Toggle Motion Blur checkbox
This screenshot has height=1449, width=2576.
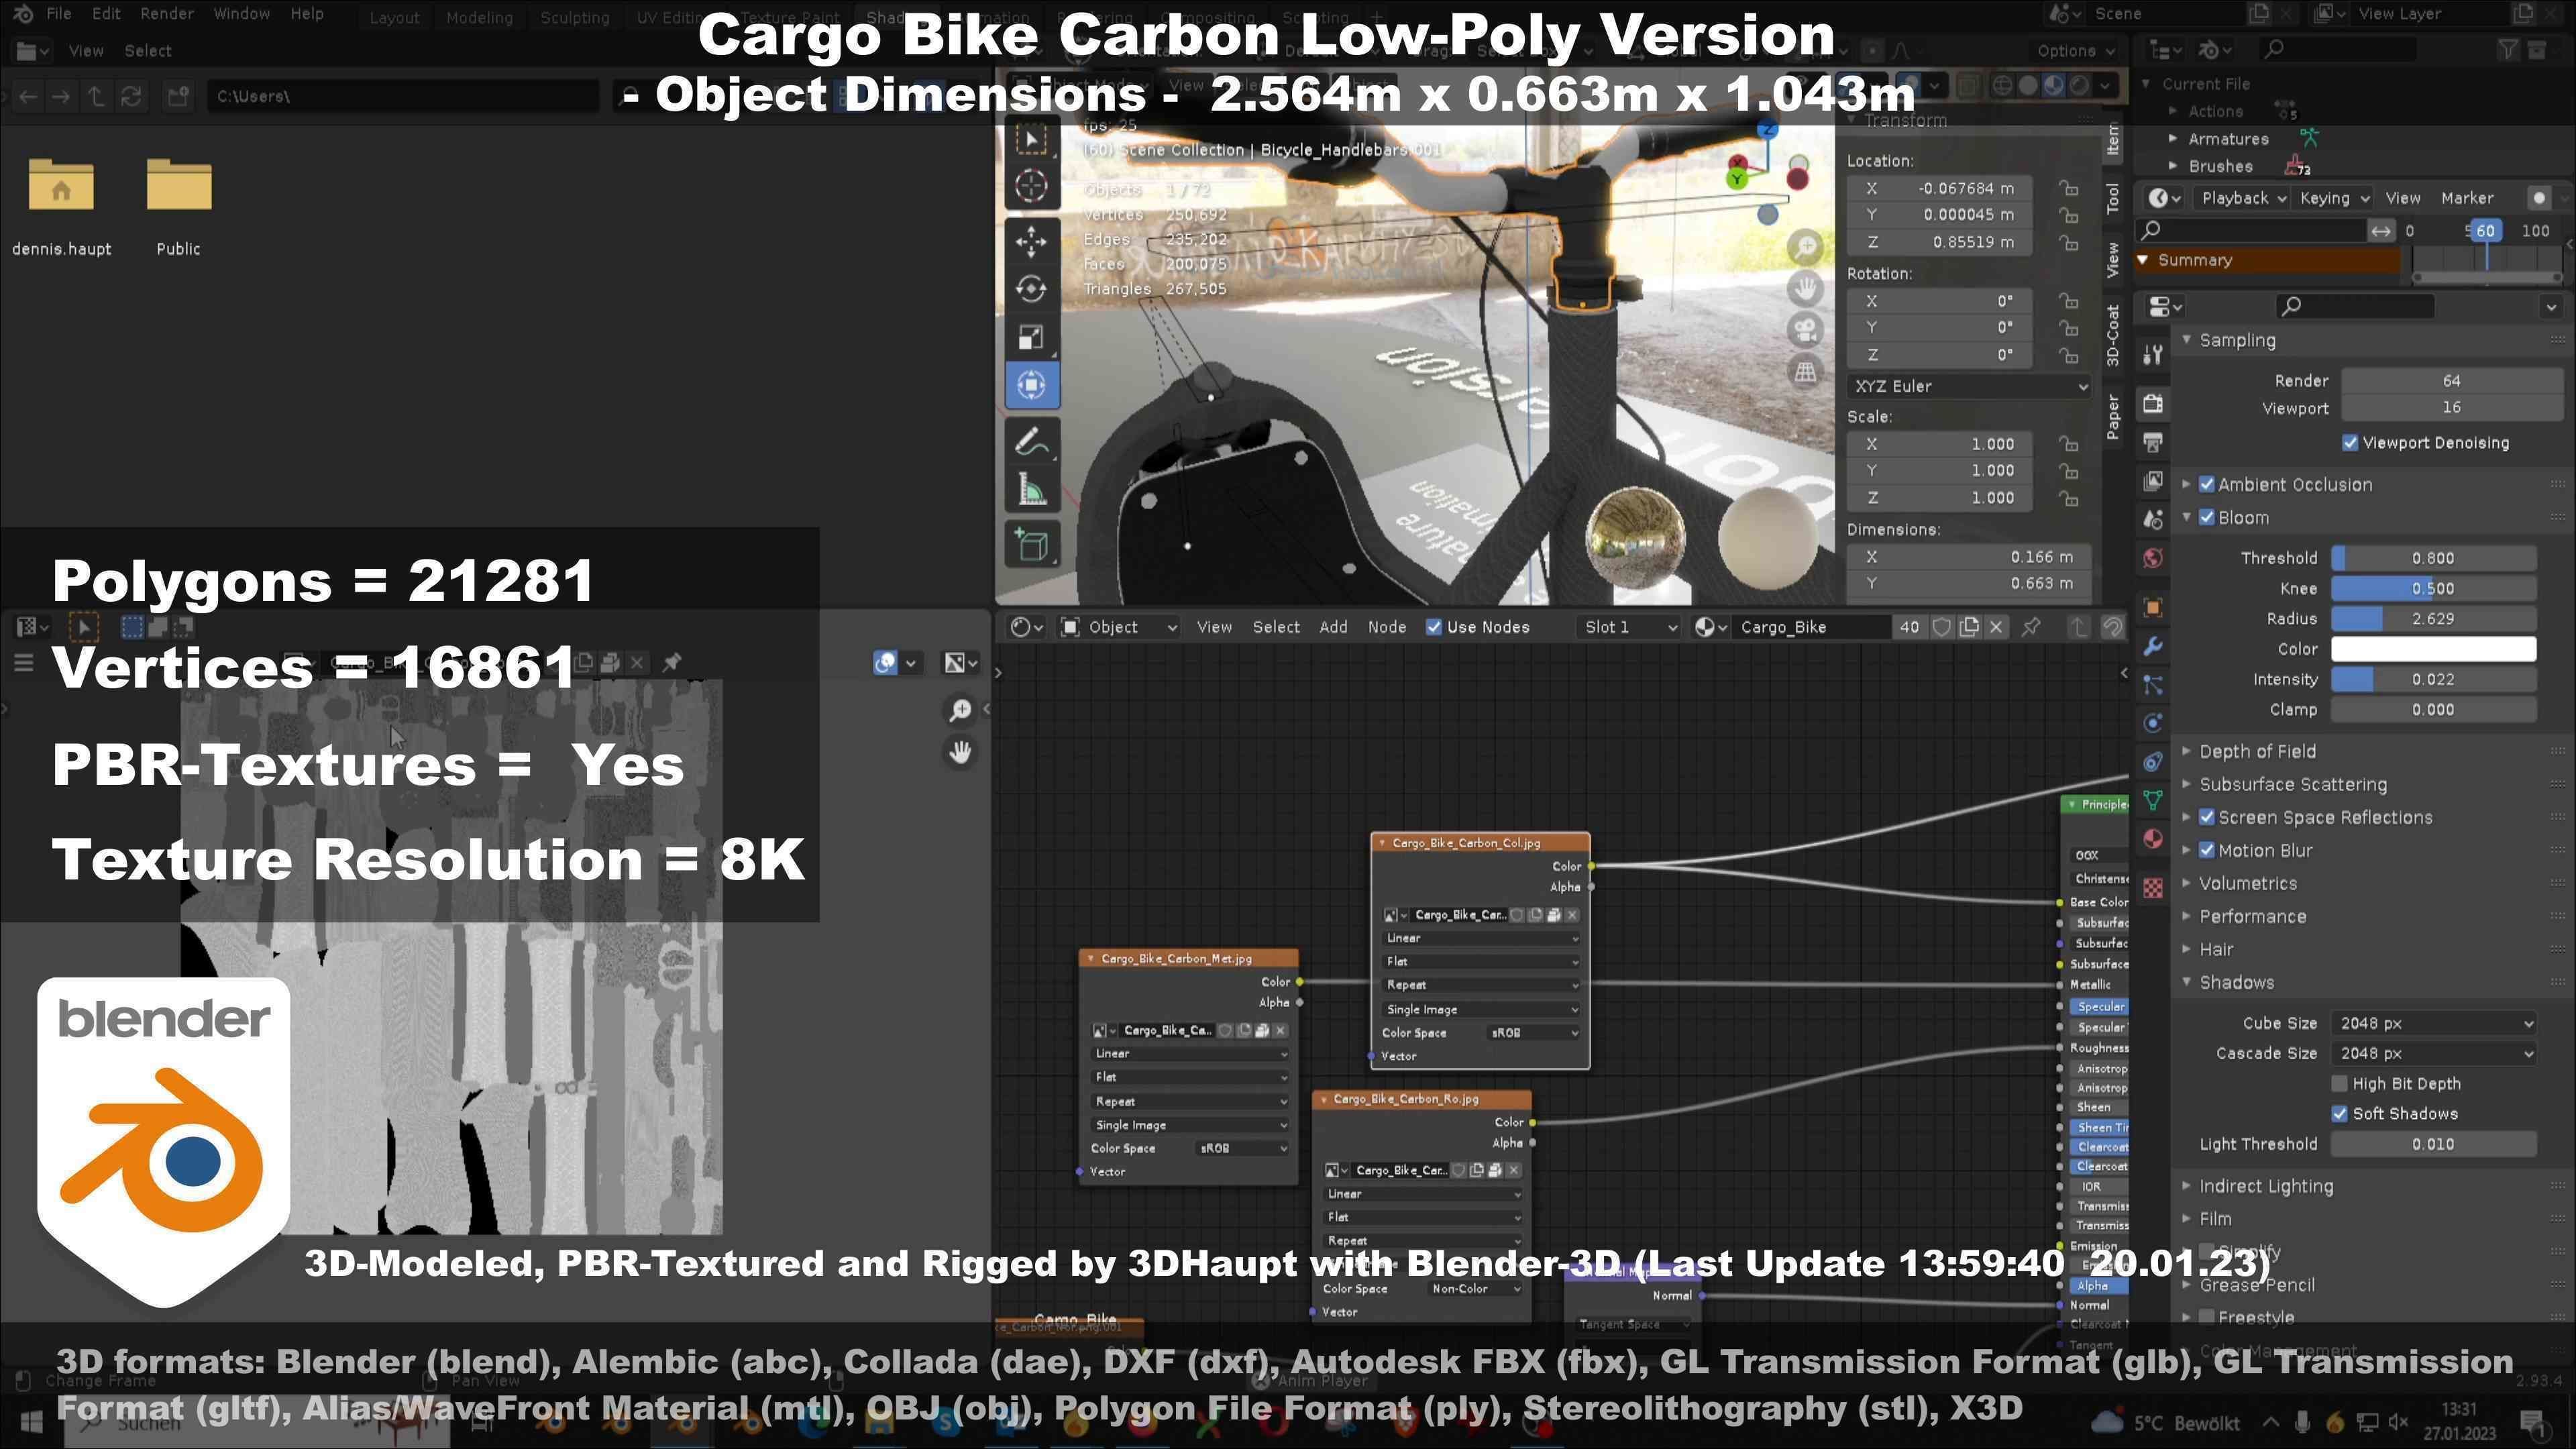(x=2207, y=851)
